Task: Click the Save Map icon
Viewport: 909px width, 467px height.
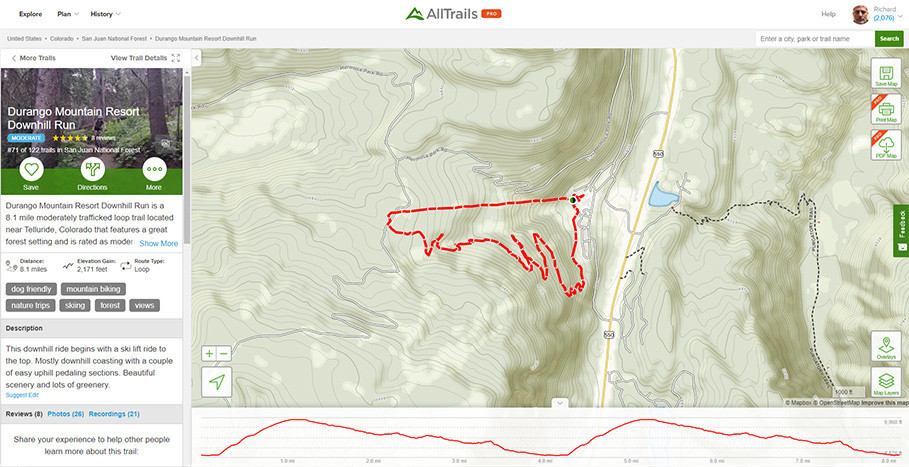Action: pyautogui.click(x=886, y=74)
